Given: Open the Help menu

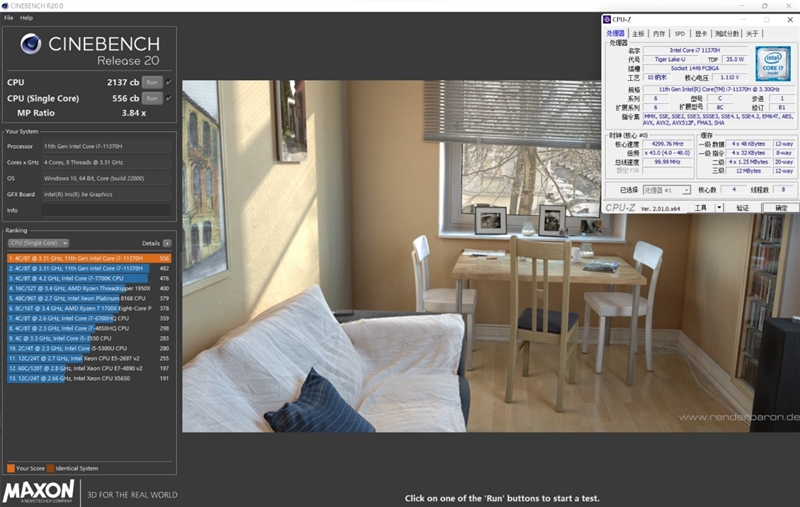Looking at the screenshot, I should pyautogui.click(x=27, y=18).
